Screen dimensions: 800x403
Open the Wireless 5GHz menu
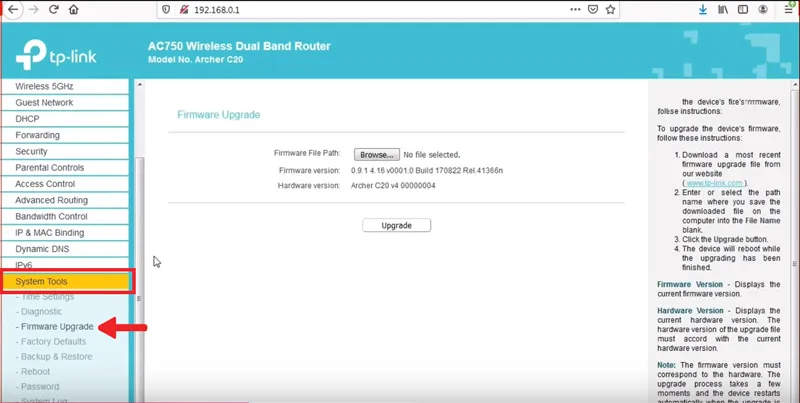point(65,86)
